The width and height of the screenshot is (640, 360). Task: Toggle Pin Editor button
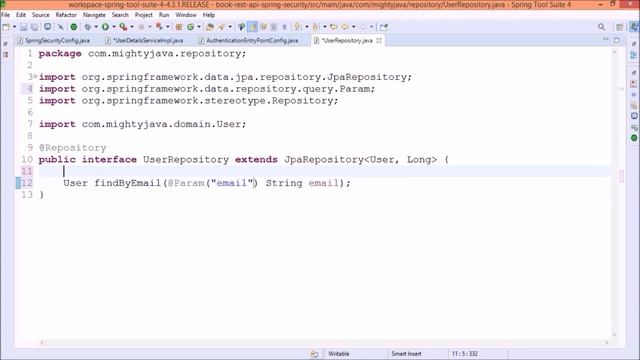(383, 27)
